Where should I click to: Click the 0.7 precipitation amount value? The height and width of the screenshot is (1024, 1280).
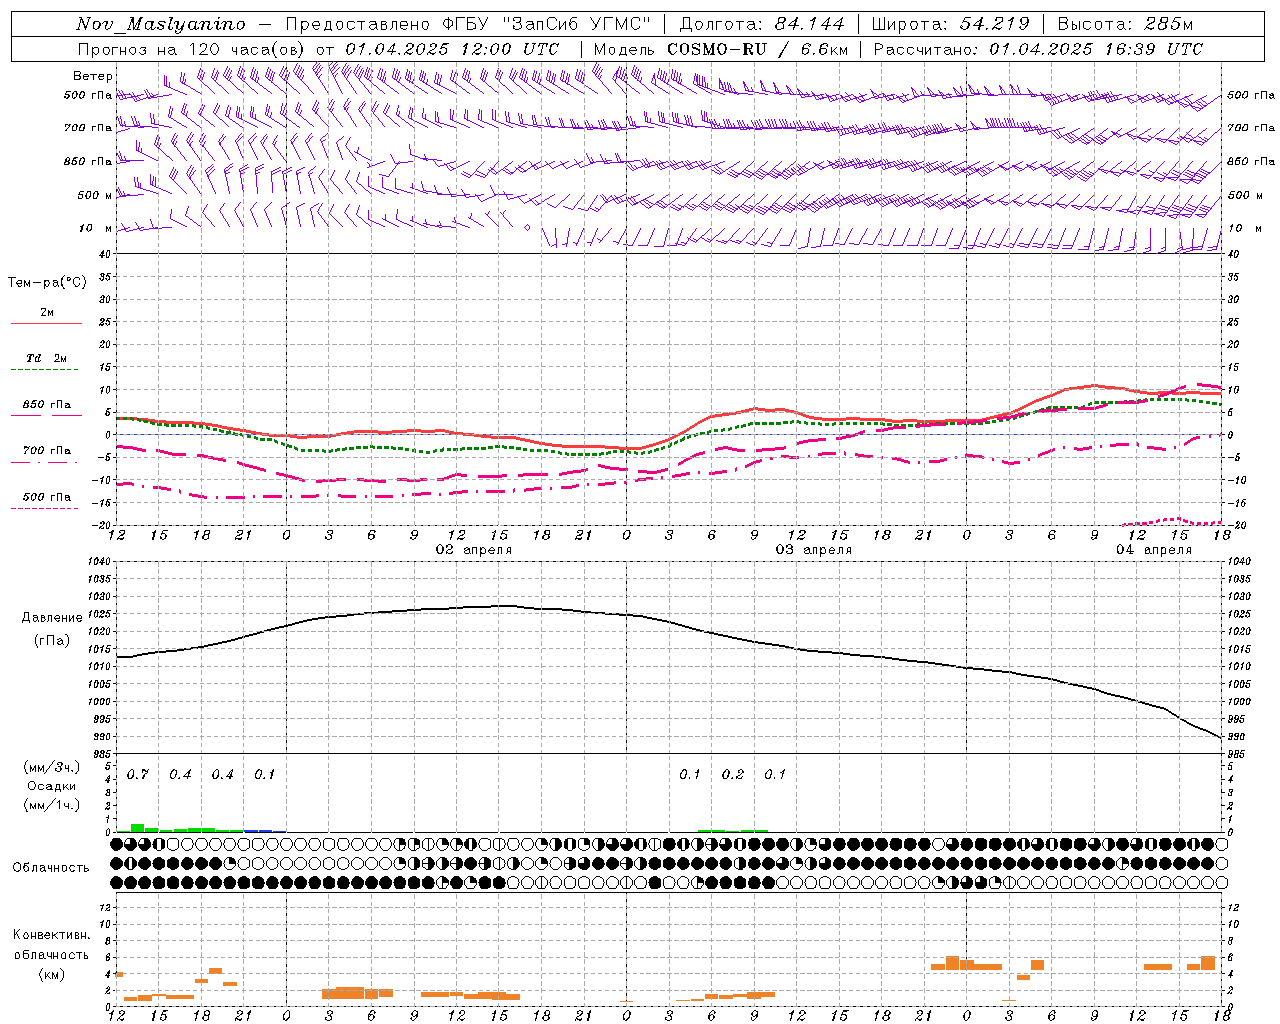click(x=138, y=775)
